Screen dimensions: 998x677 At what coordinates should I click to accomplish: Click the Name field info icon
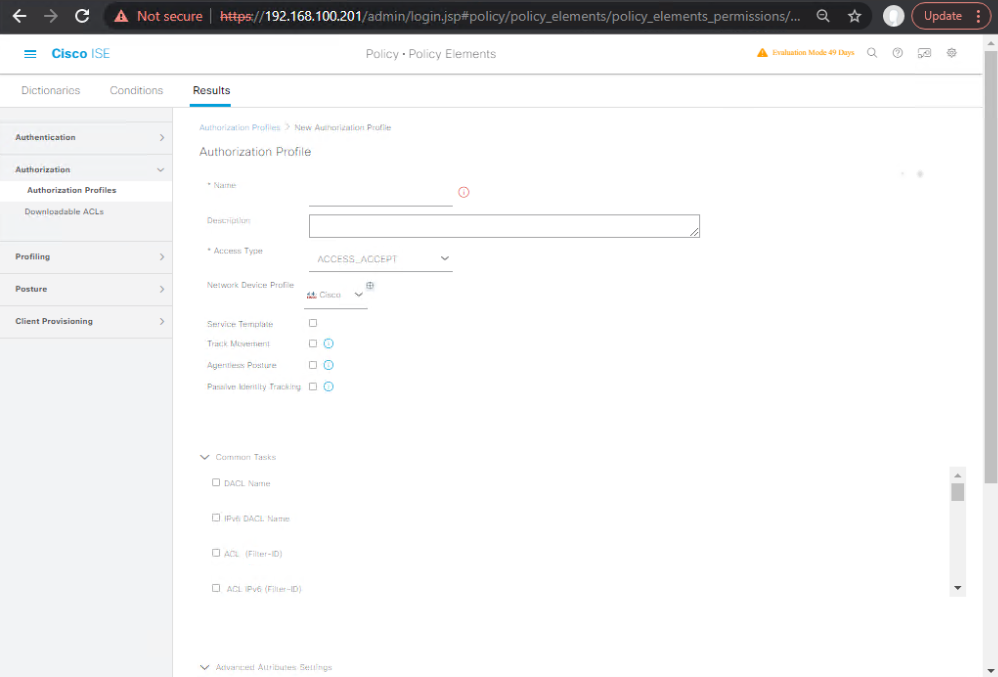click(x=463, y=192)
